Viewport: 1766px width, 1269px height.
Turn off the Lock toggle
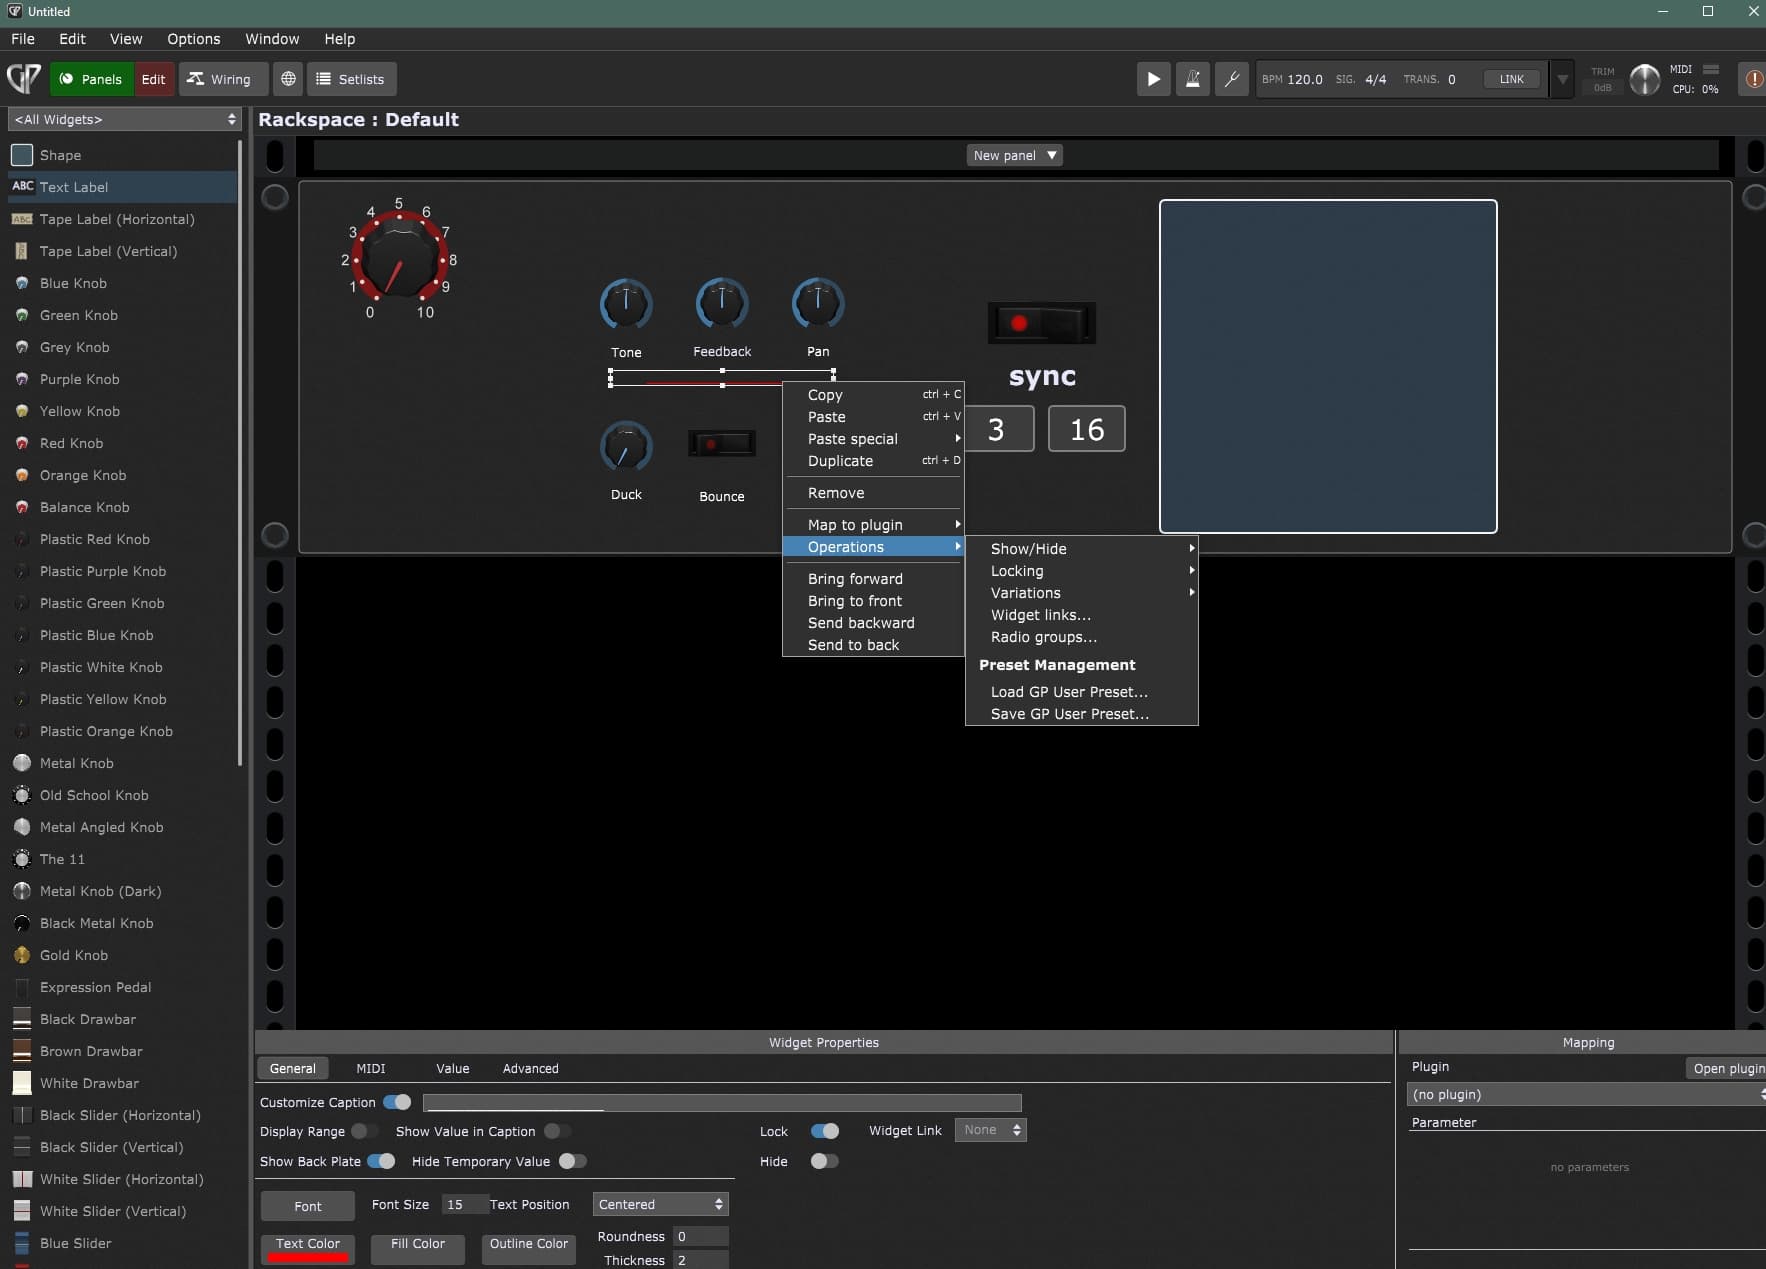click(x=825, y=1131)
